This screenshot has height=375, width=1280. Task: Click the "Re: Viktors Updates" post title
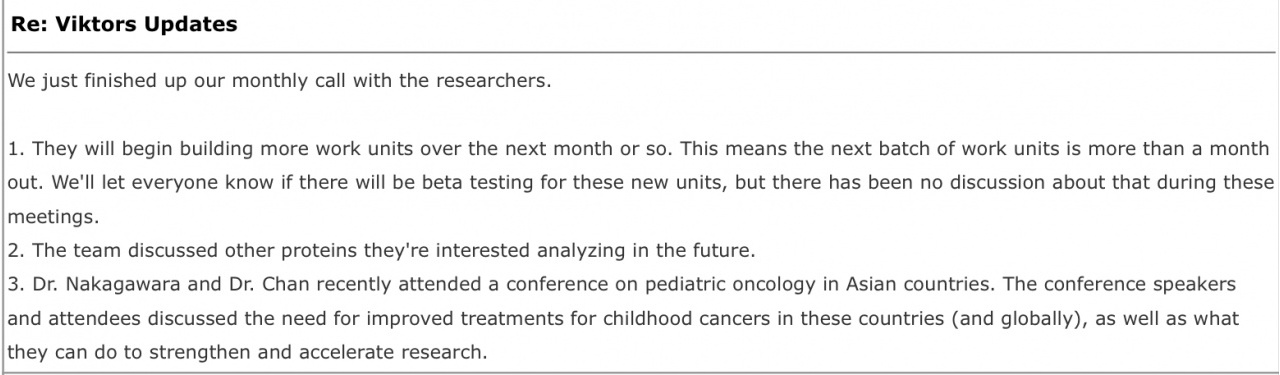pyautogui.click(x=124, y=25)
